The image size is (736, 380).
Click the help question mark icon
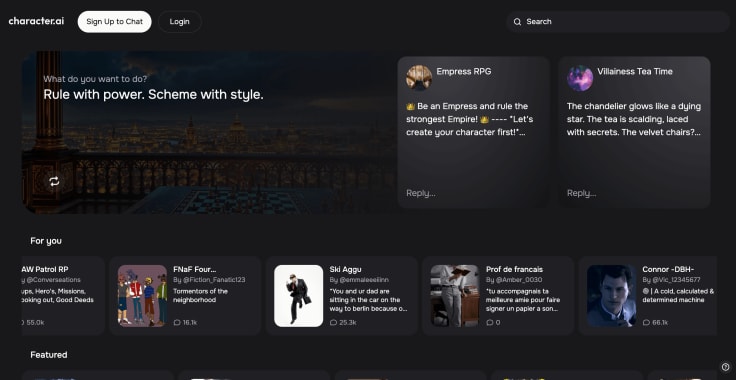[x=725, y=367]
